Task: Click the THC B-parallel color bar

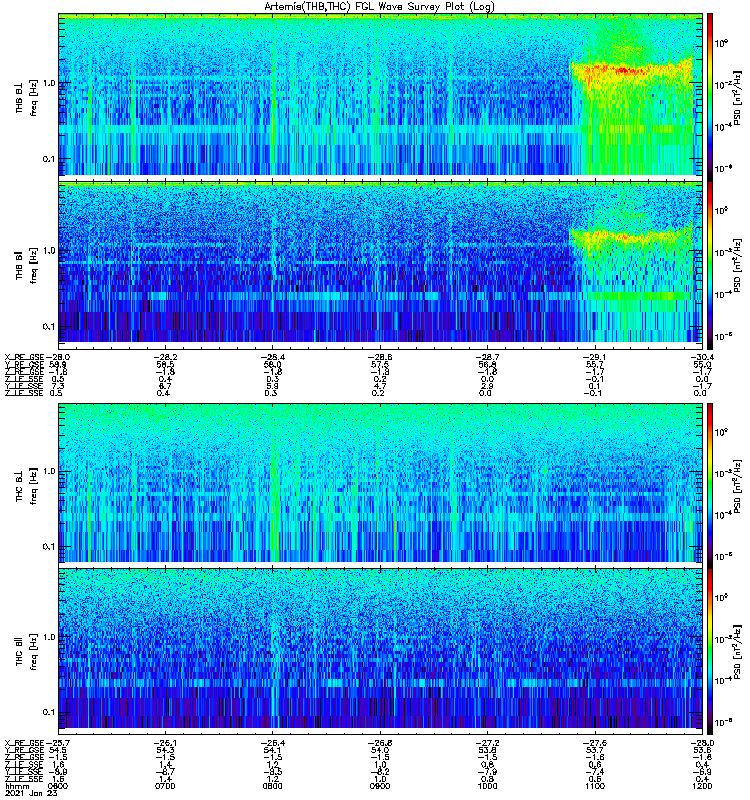Action: click(x=710, y=651)
